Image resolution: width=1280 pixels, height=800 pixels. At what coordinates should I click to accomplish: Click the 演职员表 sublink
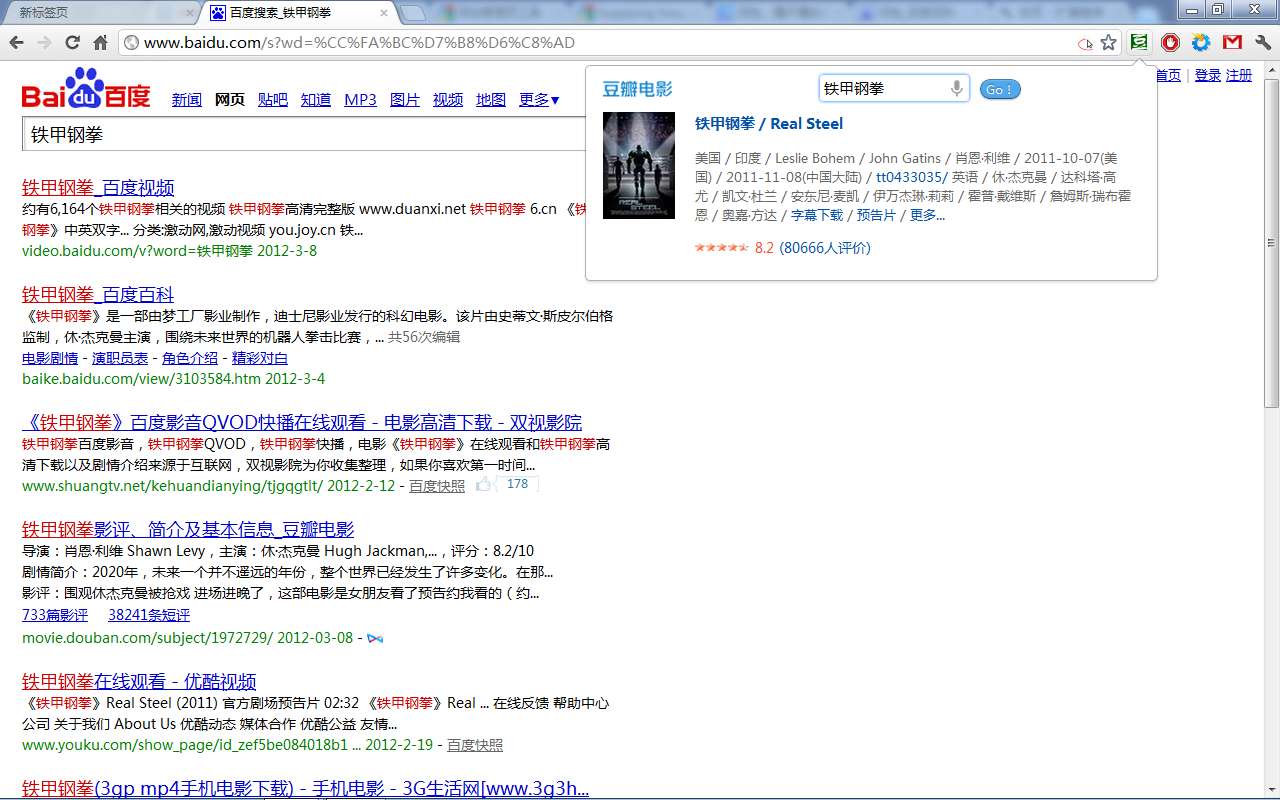[x=120, y=358]
